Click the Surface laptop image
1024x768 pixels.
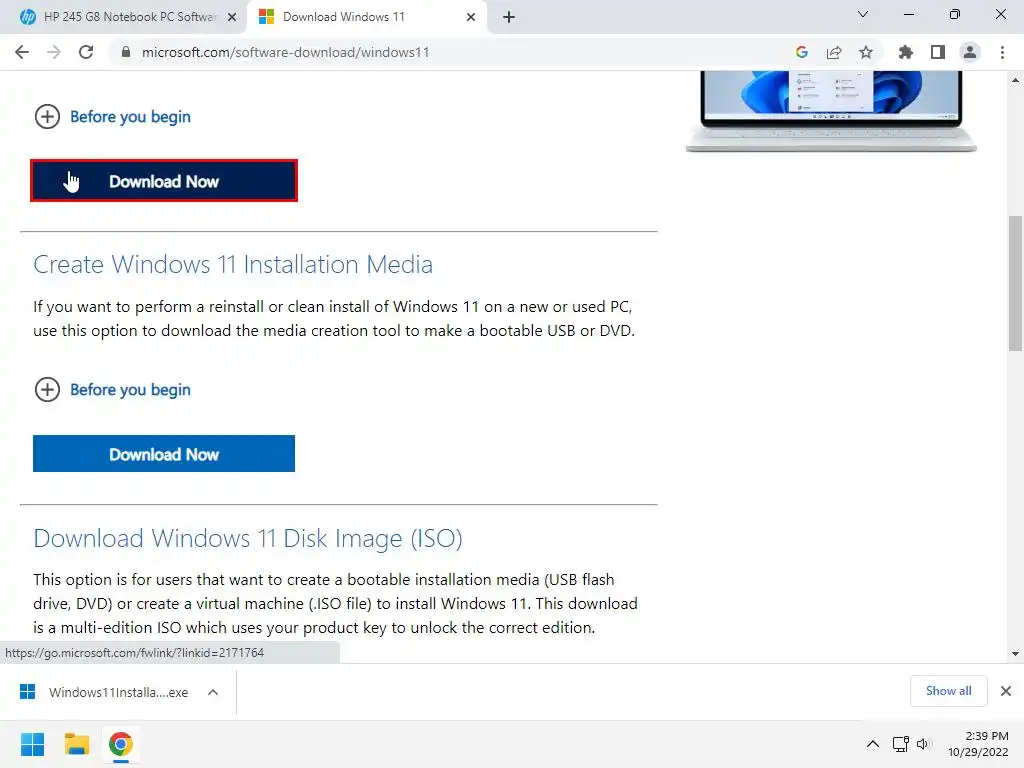pyautogui.click(x=831, y=111)
